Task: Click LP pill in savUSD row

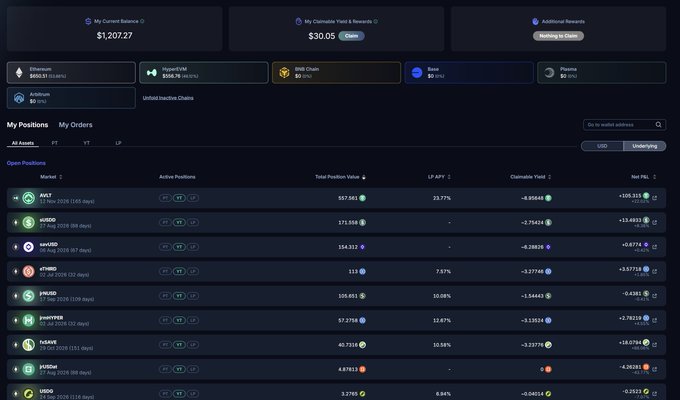Action: 193,247
